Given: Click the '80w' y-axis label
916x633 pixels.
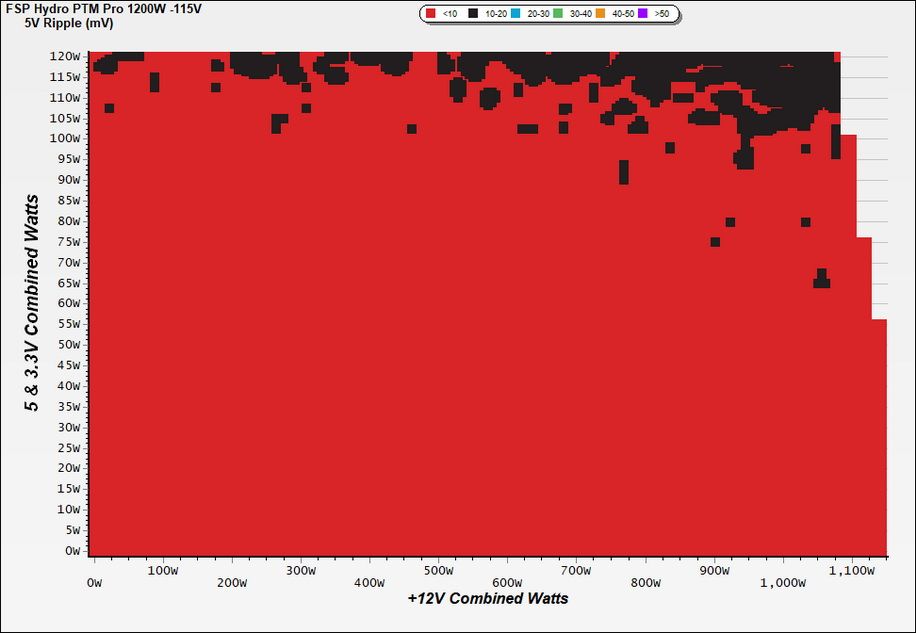Looking at the screenshot, I should [x=68, y=221].
